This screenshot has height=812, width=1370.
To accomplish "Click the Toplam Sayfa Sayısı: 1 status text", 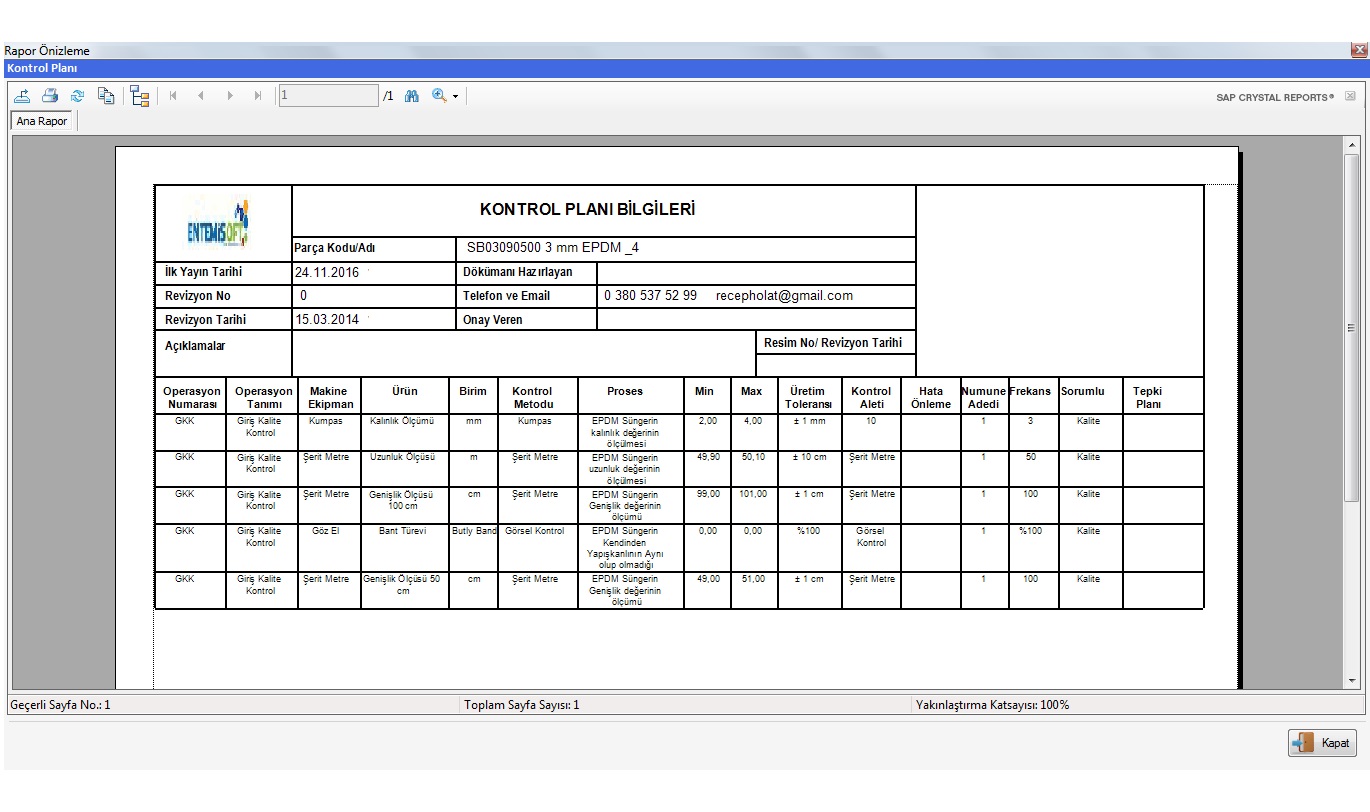I will (521, 705).
